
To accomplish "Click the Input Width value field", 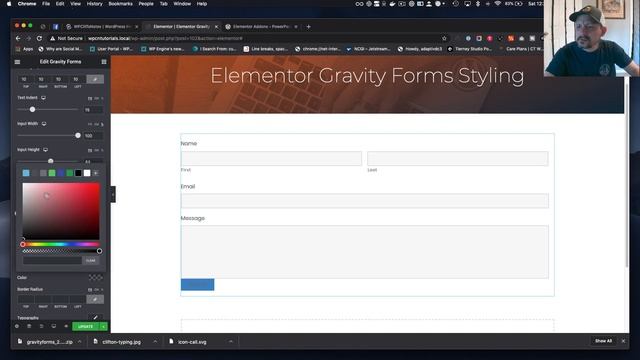I will tap(93, 136).
